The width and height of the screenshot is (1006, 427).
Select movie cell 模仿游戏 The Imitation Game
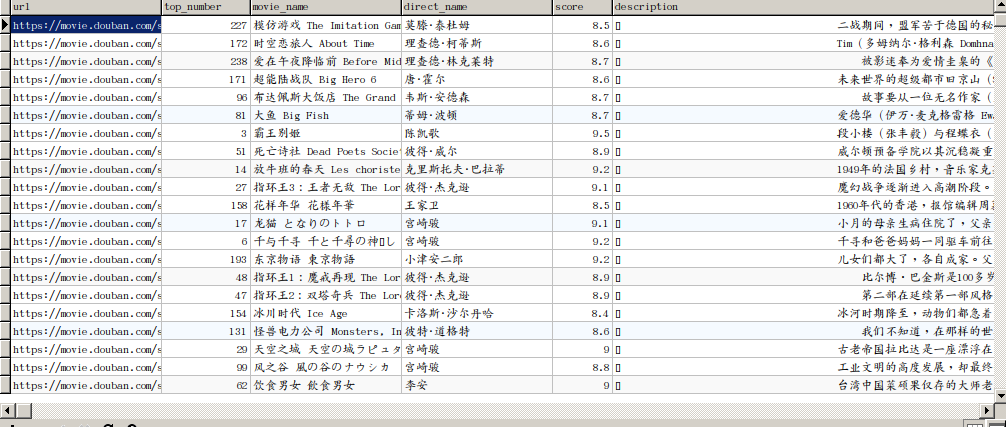[x=326, y=26]
